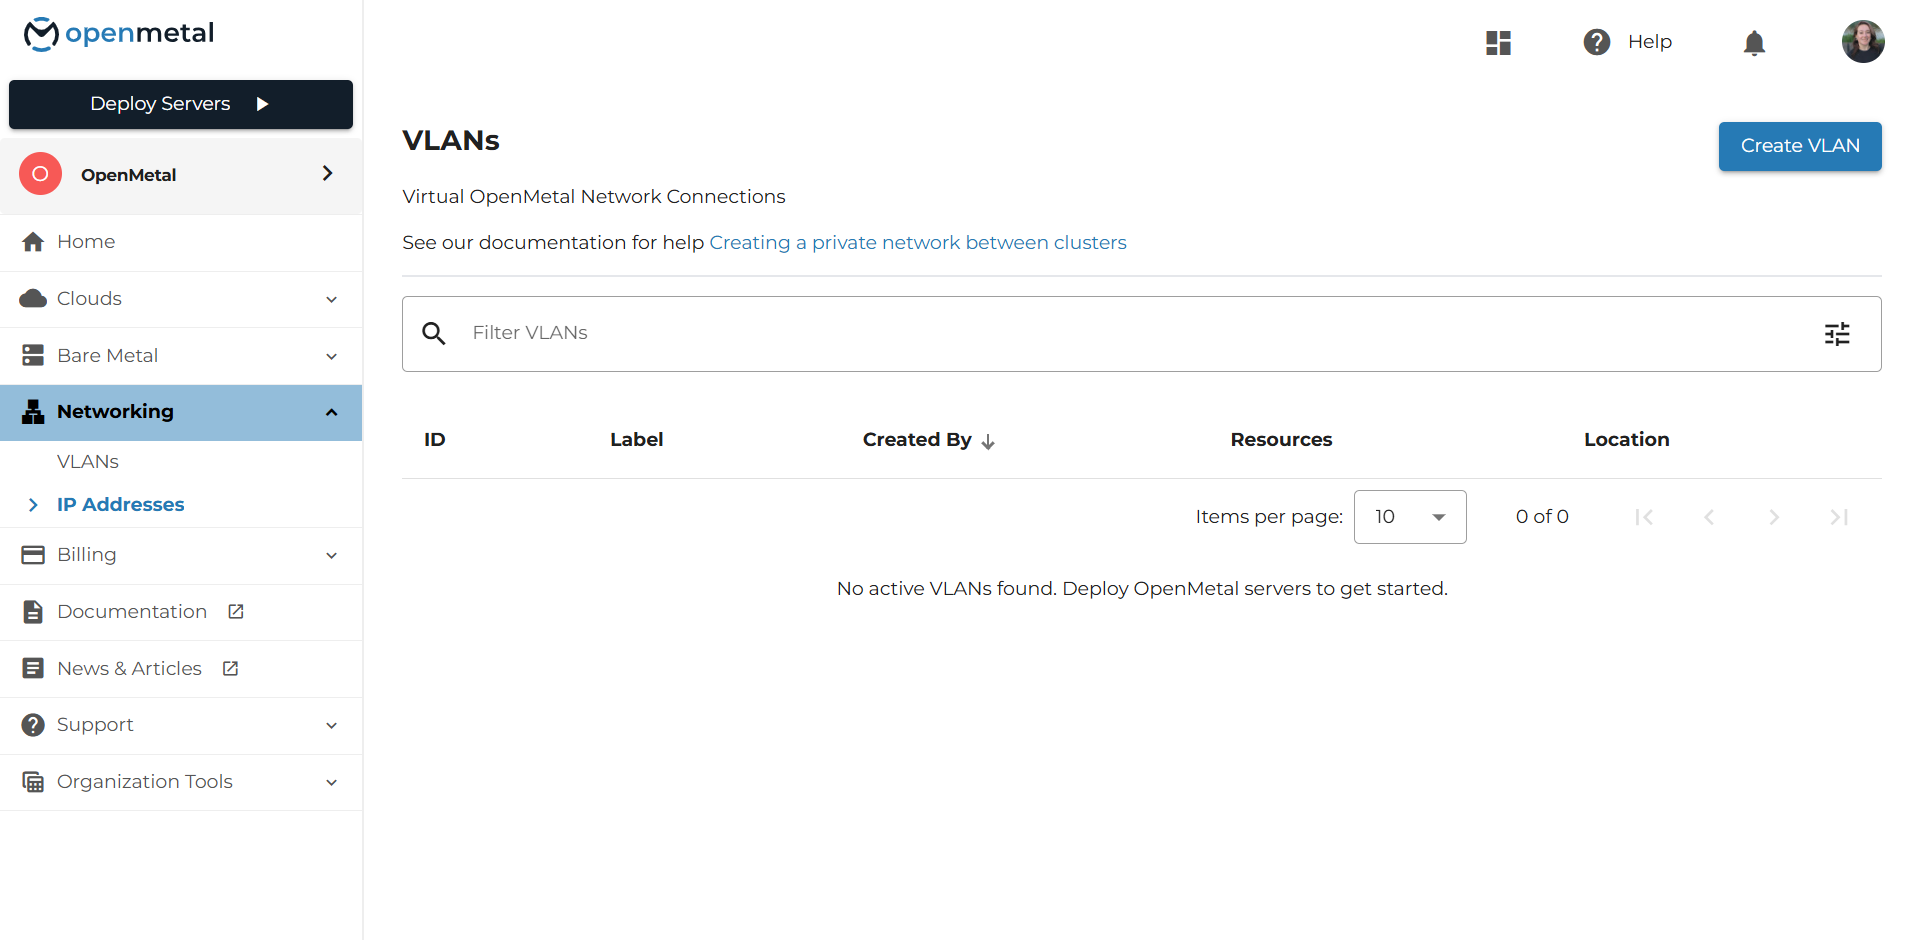Click the Help question mark icon

[1597, 42]
